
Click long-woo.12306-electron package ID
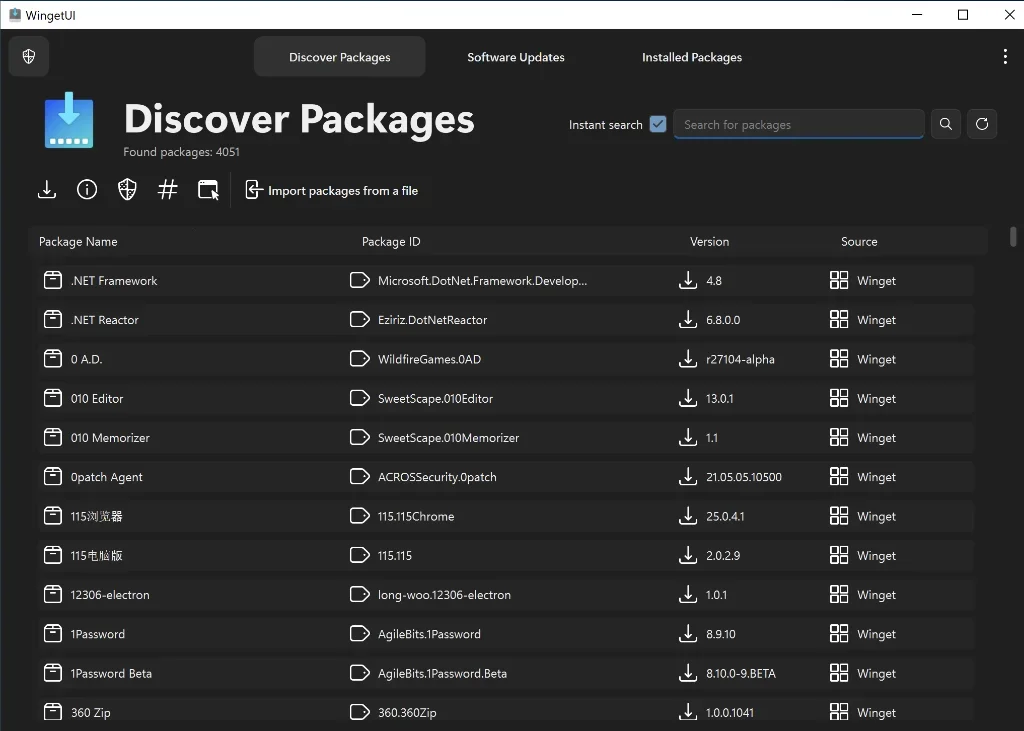tap(444, 595)
